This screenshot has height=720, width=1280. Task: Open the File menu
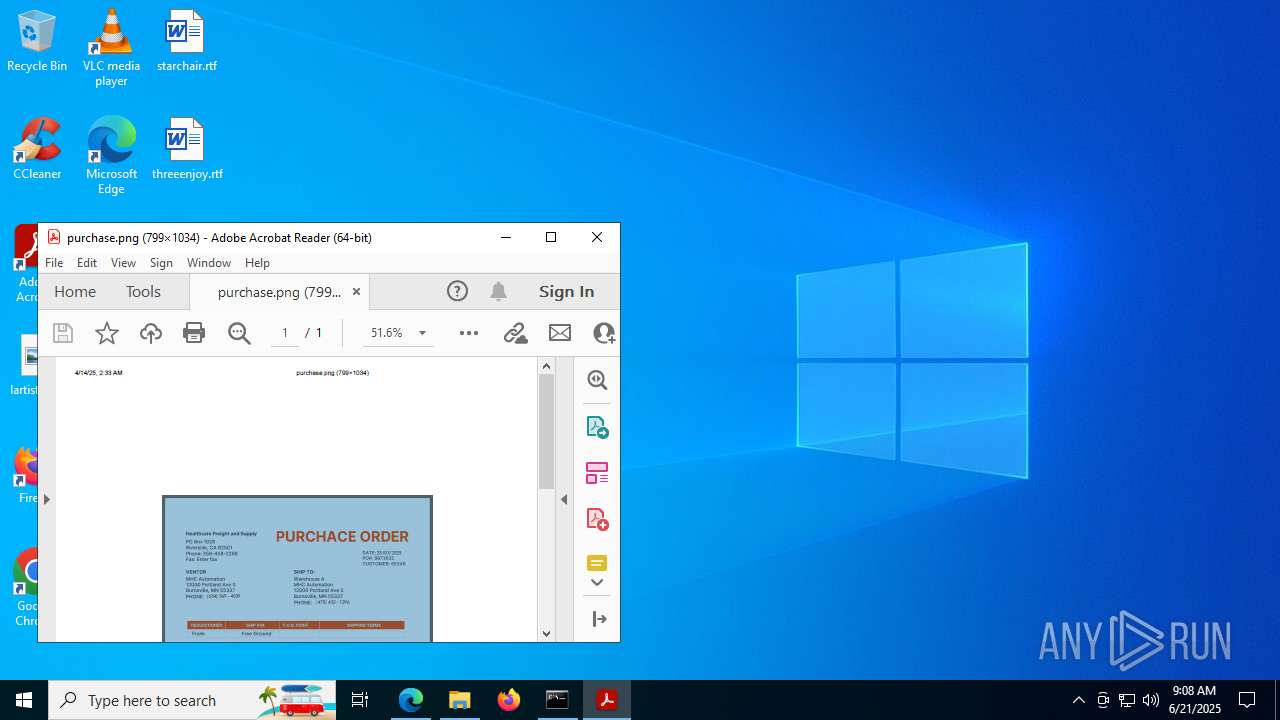click(54, 263)
